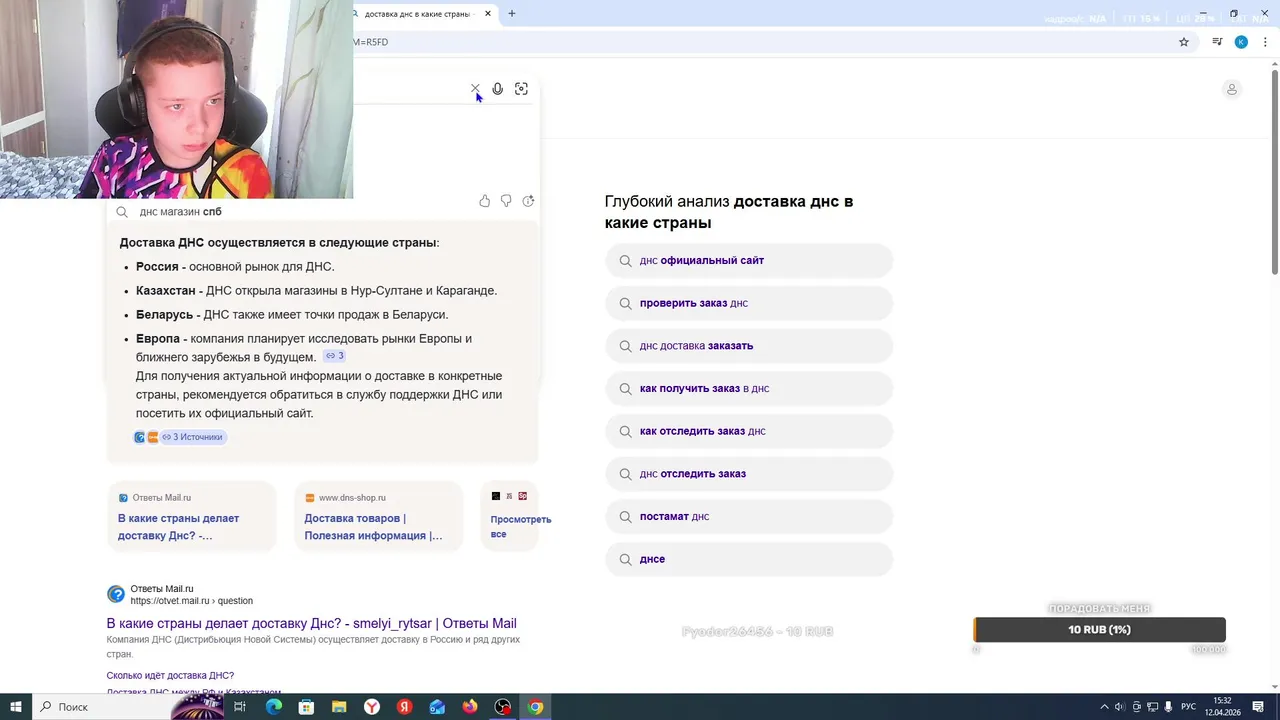Open result 'В какие страны делает доставку Днс? - smelyi_rytsar'

pyautogui.click(x=311, y=624)
